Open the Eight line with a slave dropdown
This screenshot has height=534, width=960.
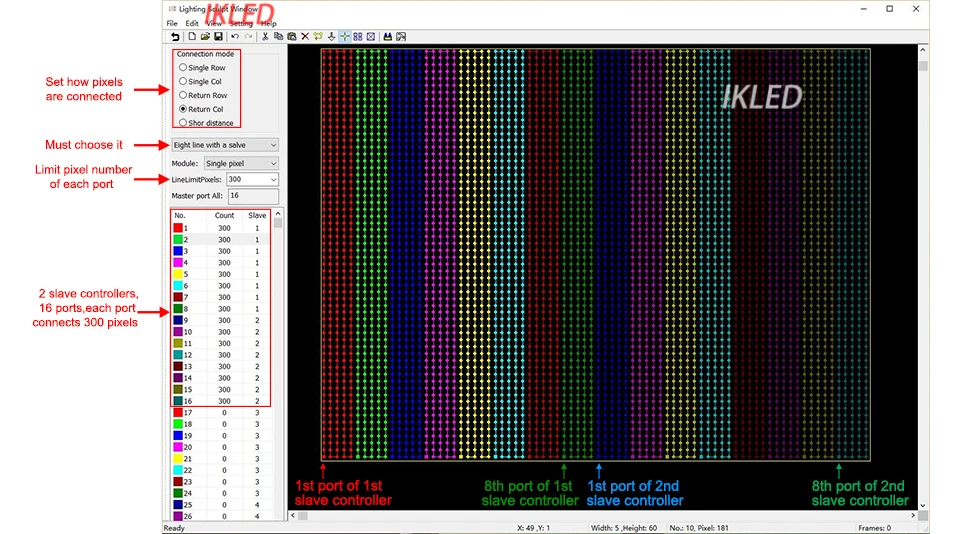(x=225, y=145)
